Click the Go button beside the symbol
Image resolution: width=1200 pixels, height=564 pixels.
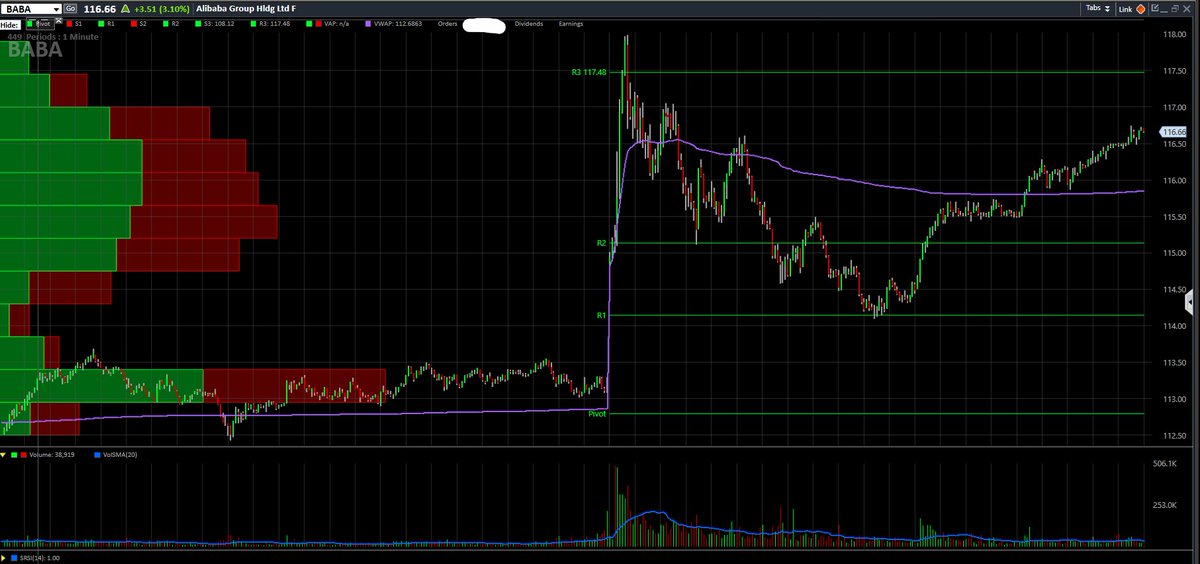click(70, 9)
